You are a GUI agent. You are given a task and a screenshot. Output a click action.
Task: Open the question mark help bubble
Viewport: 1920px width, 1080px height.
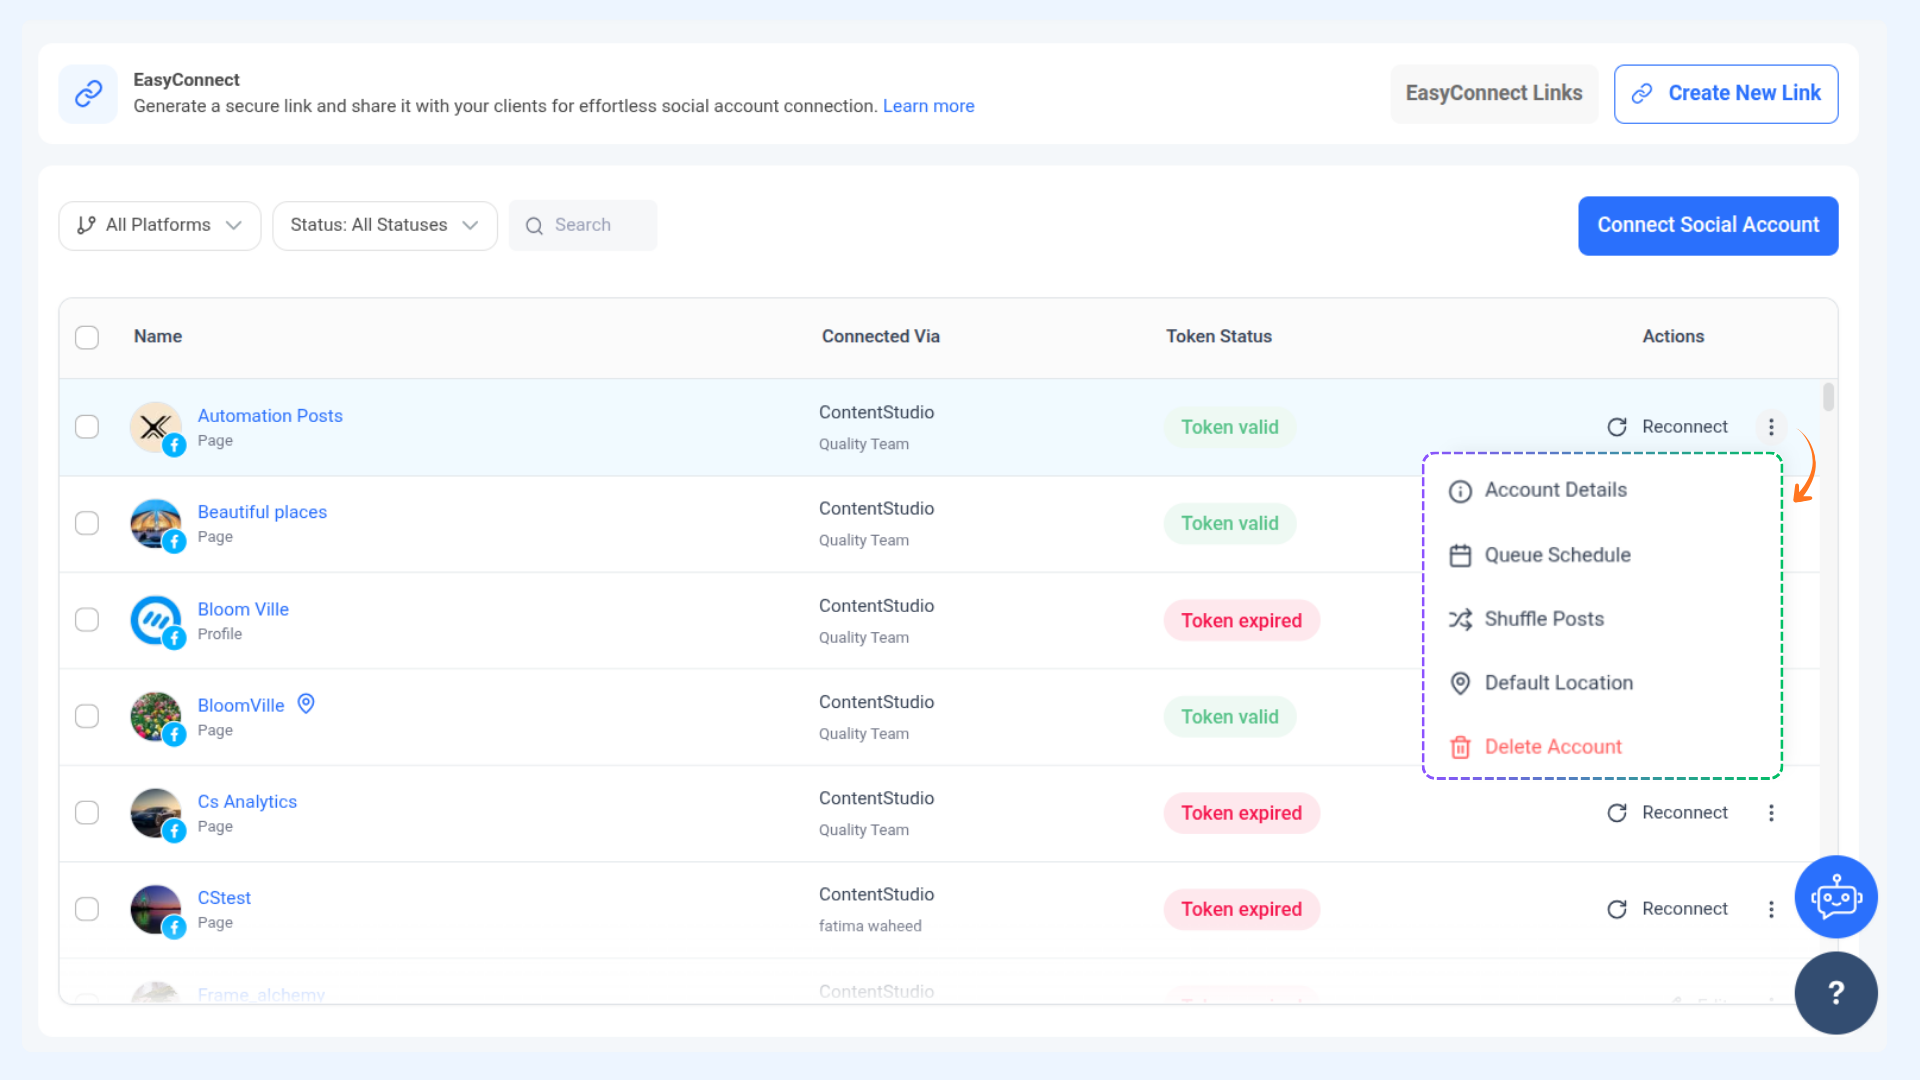(1836, 993)
